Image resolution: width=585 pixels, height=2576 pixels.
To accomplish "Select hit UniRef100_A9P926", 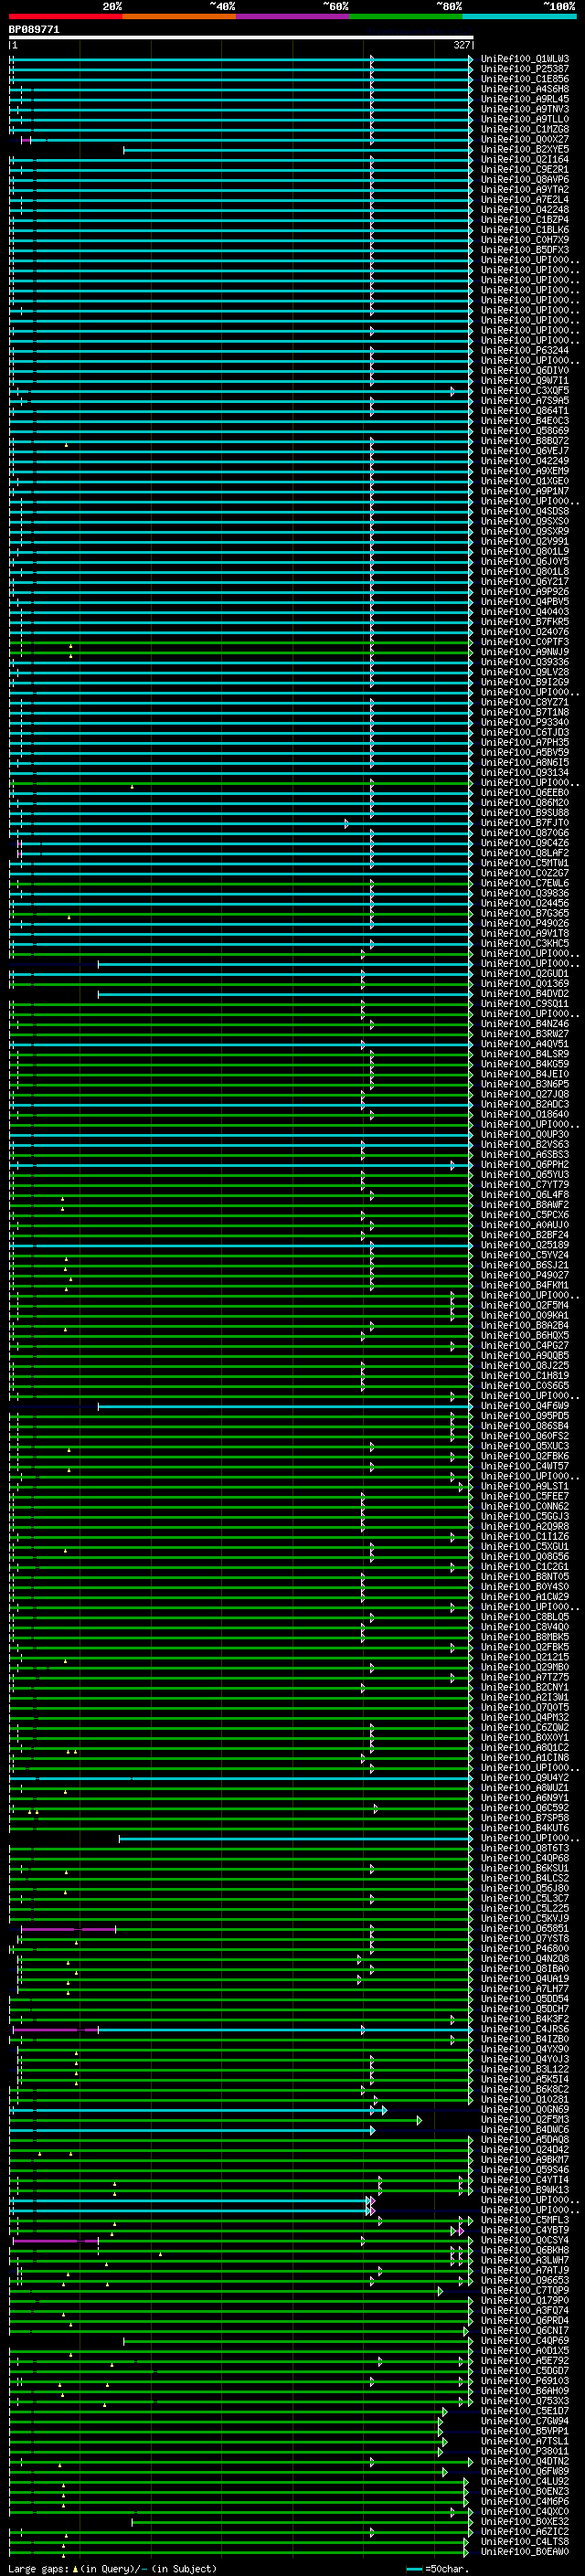I will click(524, 592).
